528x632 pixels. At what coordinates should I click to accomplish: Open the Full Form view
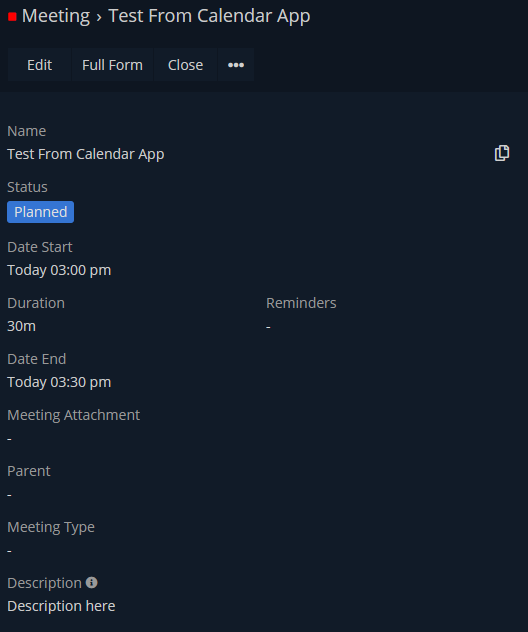coord(112,65)
